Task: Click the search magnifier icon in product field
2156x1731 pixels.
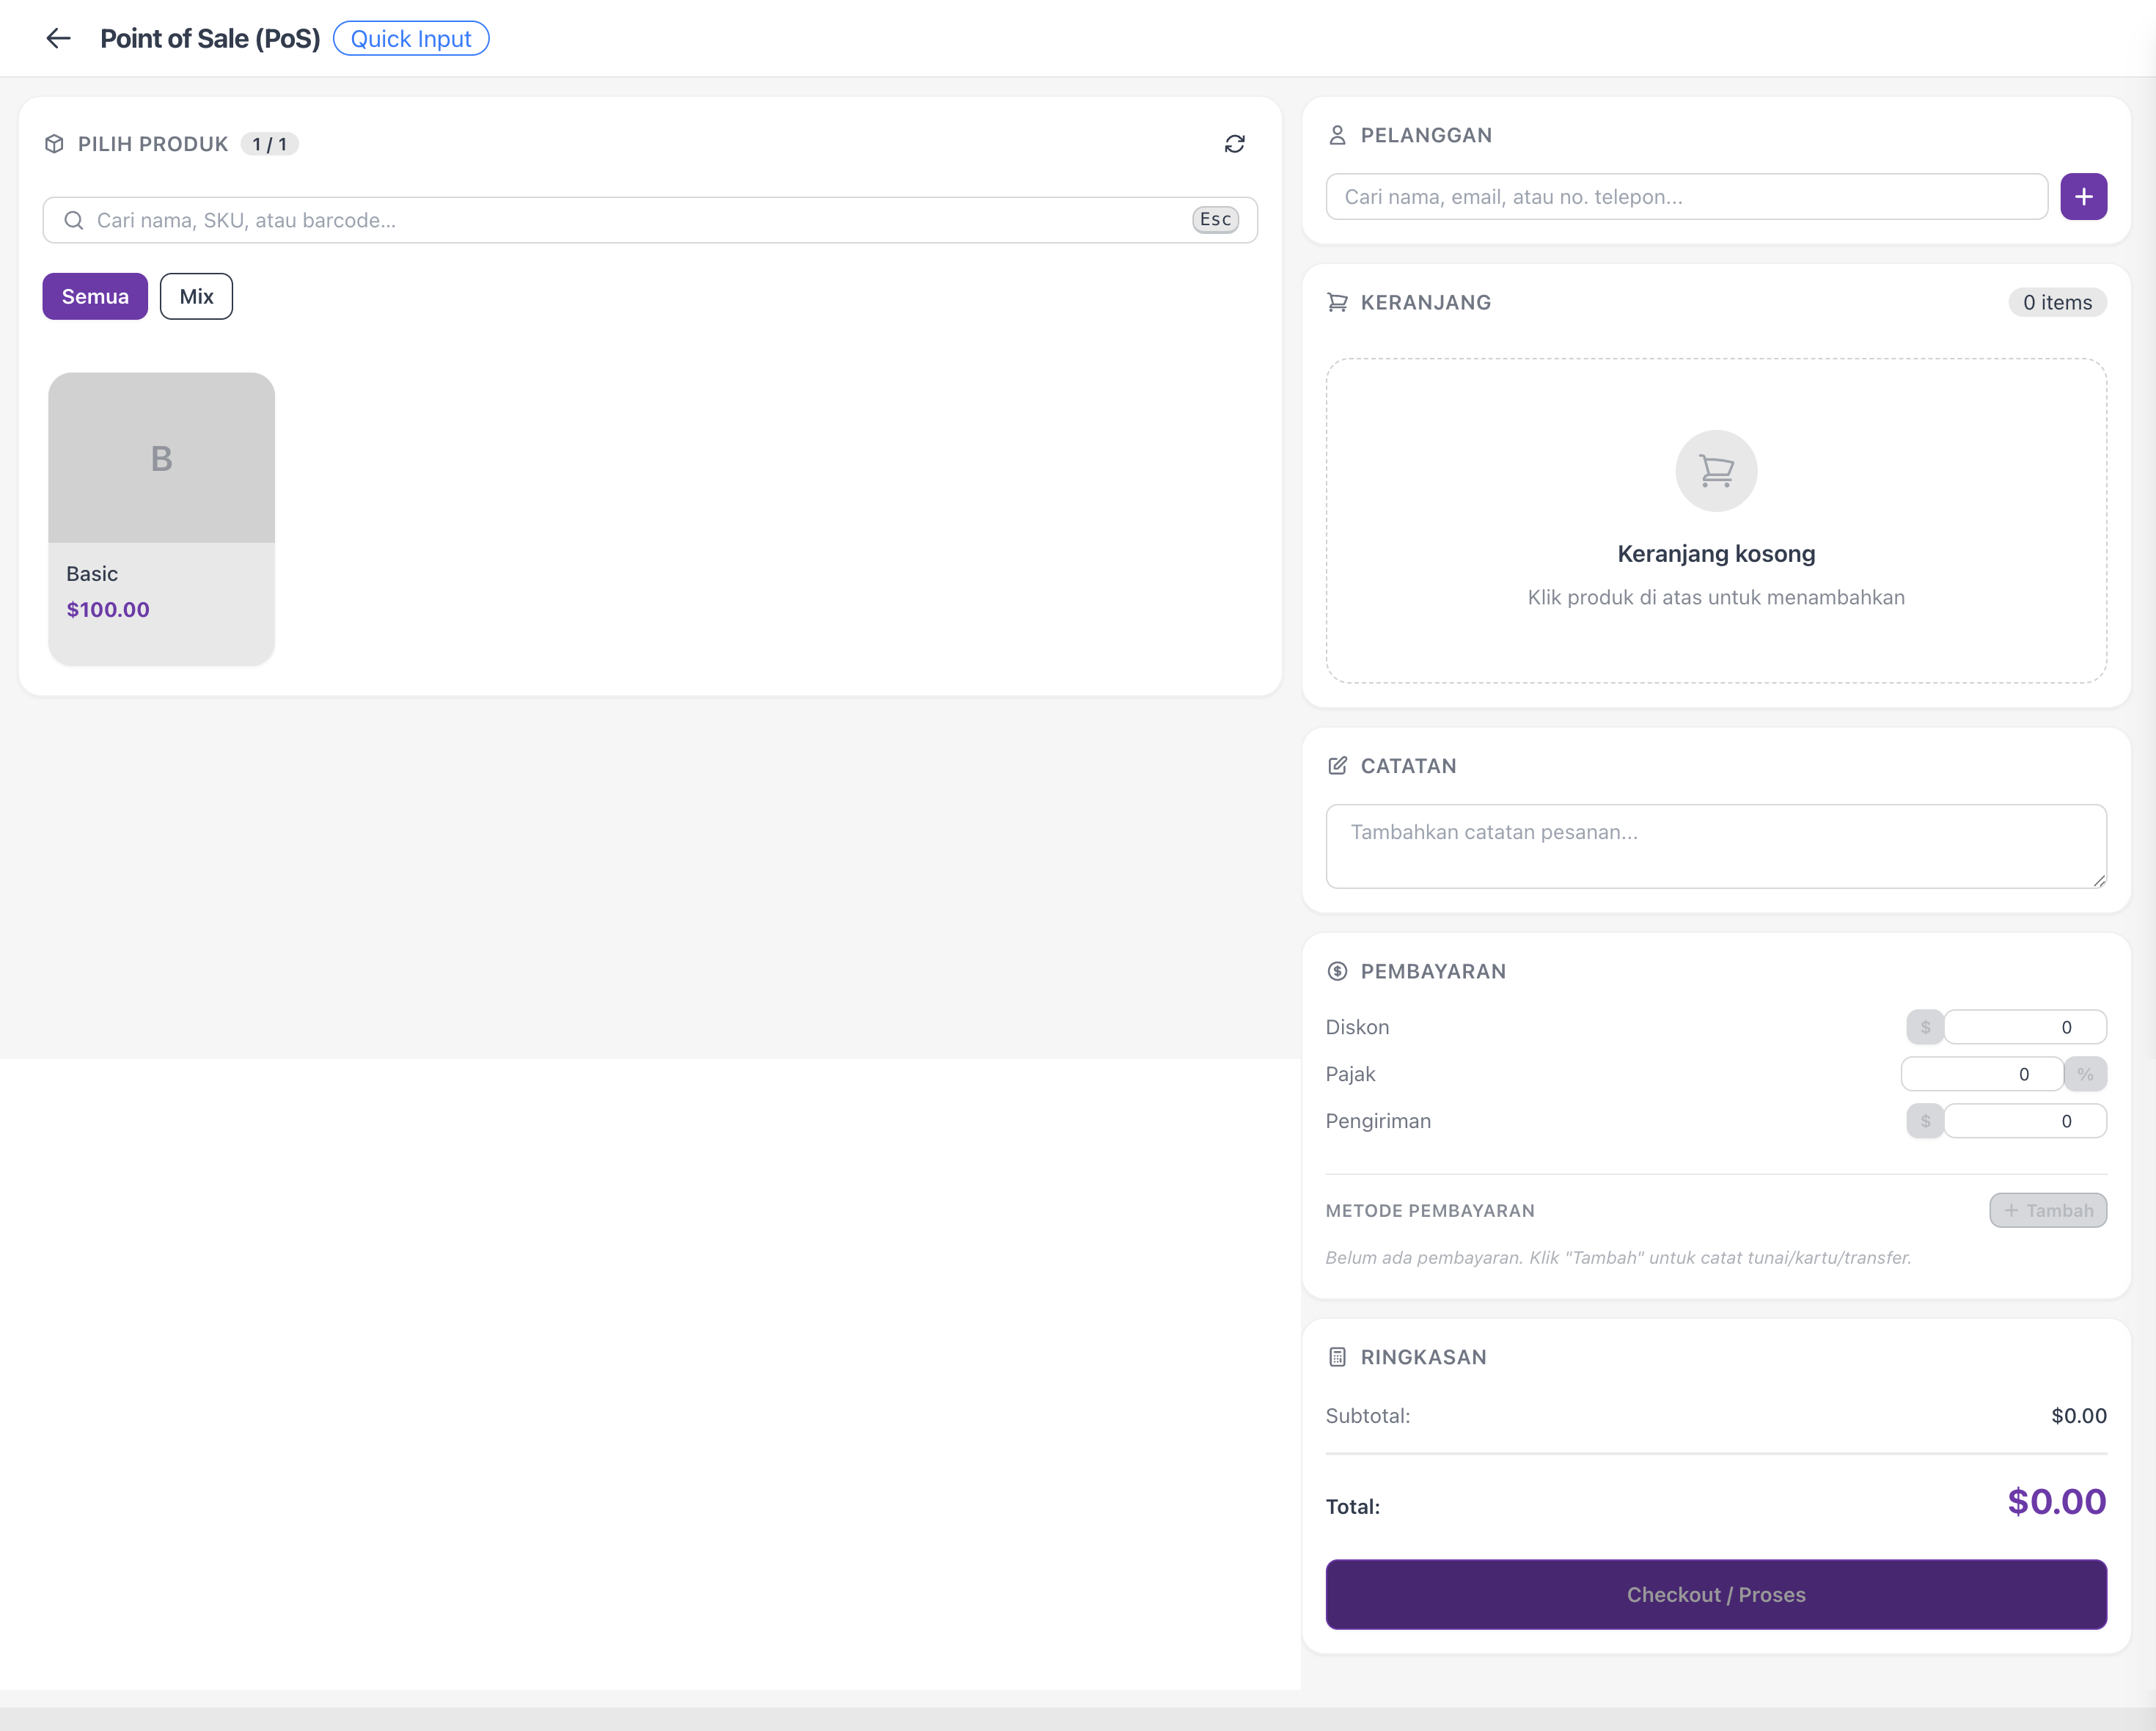Action: pos(74,220)
